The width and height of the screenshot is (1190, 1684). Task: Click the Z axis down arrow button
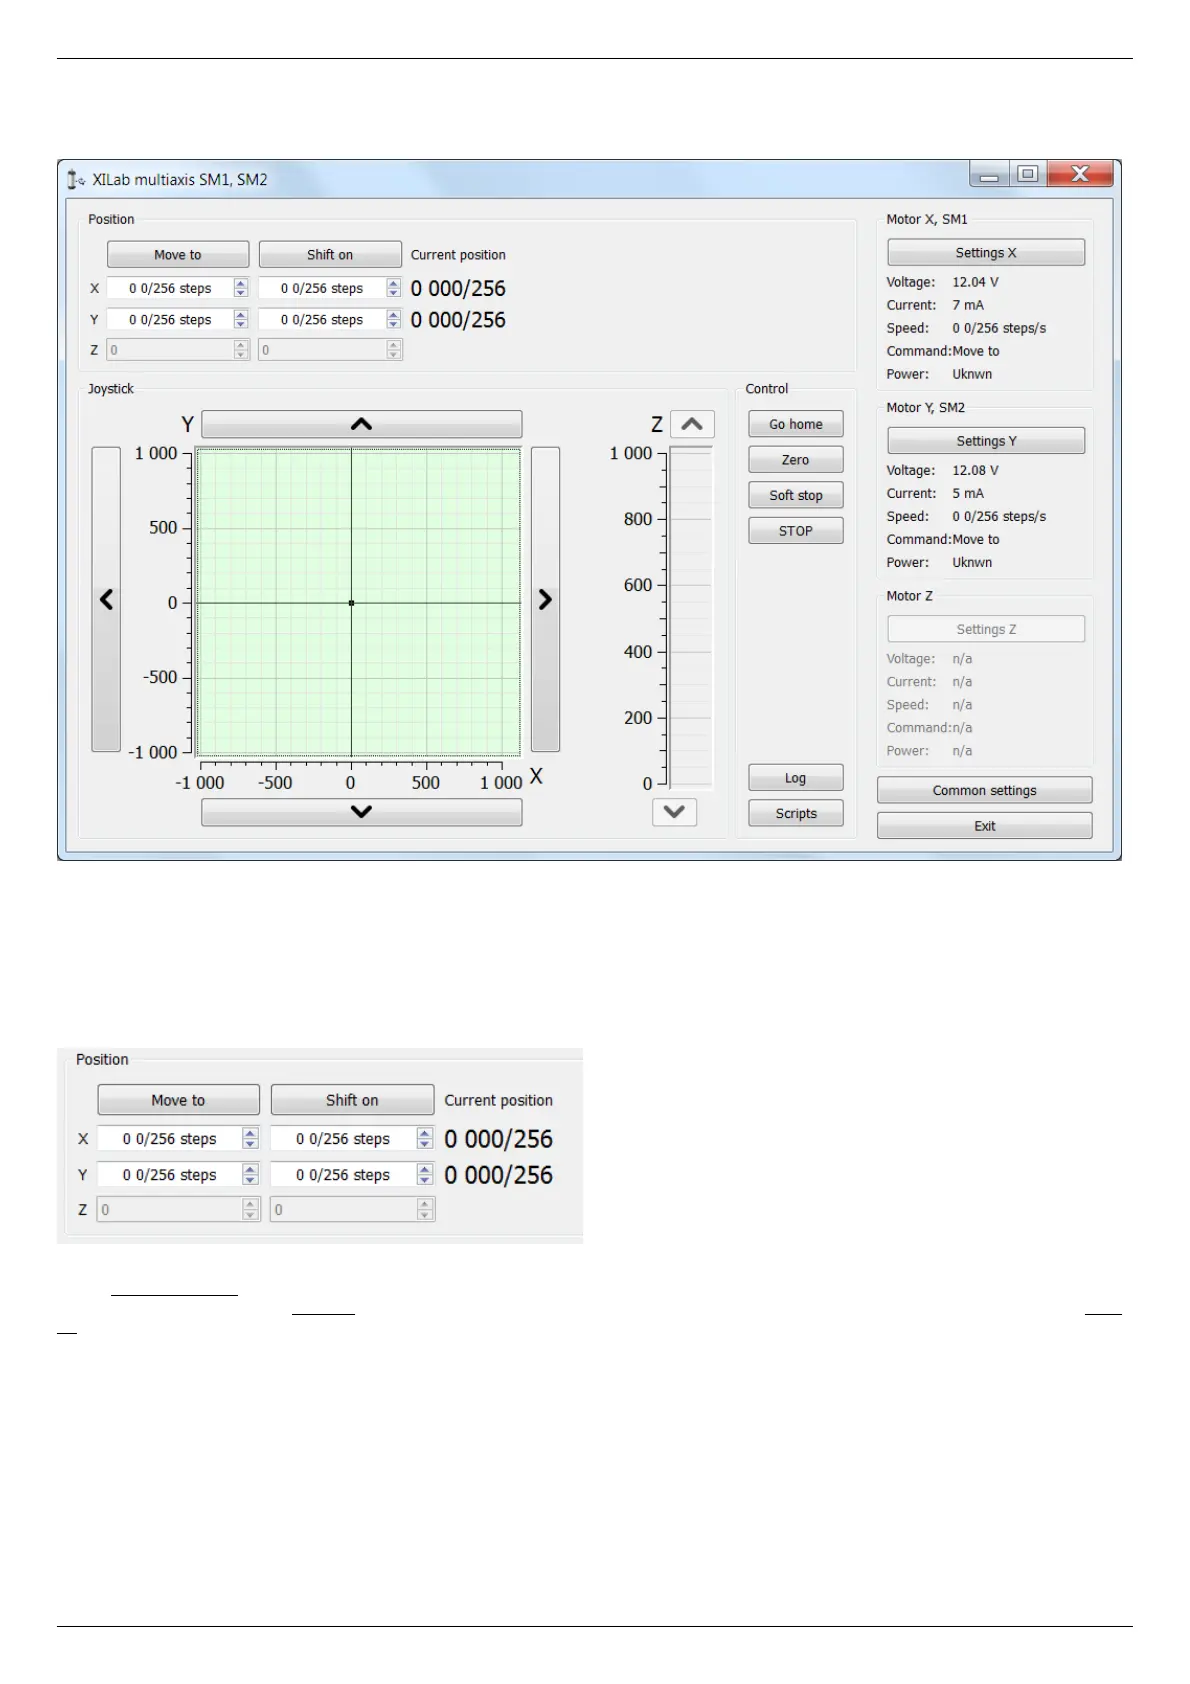(x=674, y=812)
